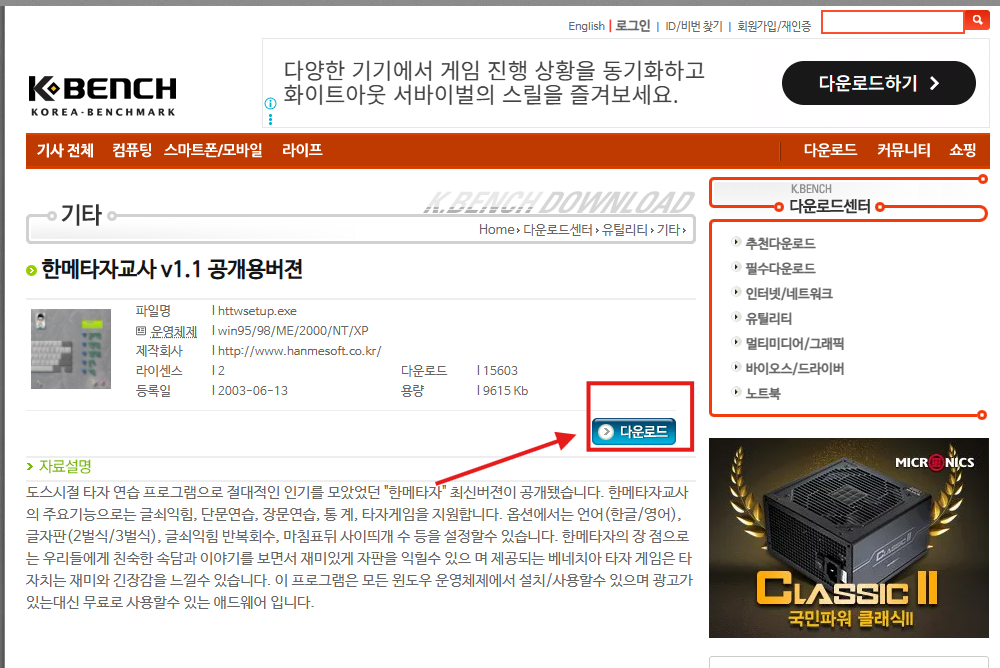Open 컴퓨팅 menu item

(x=132, y=151)
